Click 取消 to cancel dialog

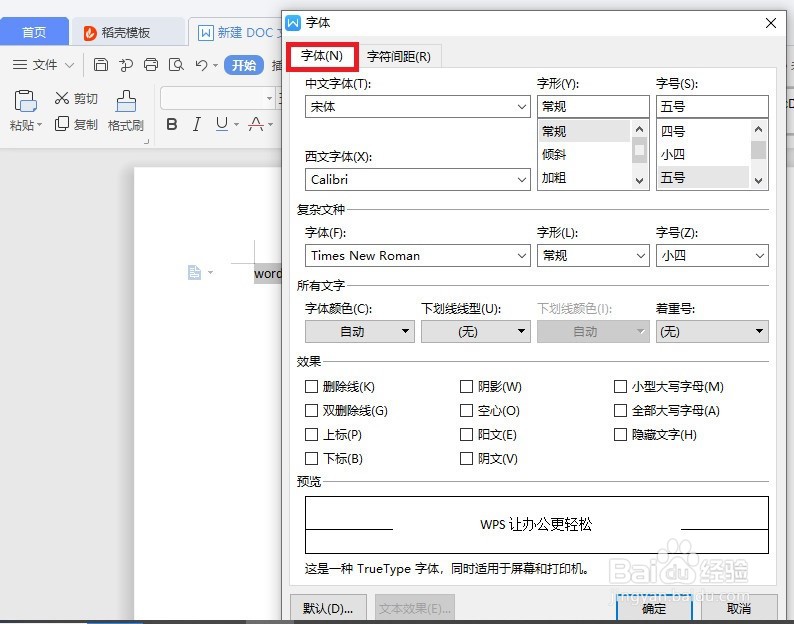coord(739,608)
